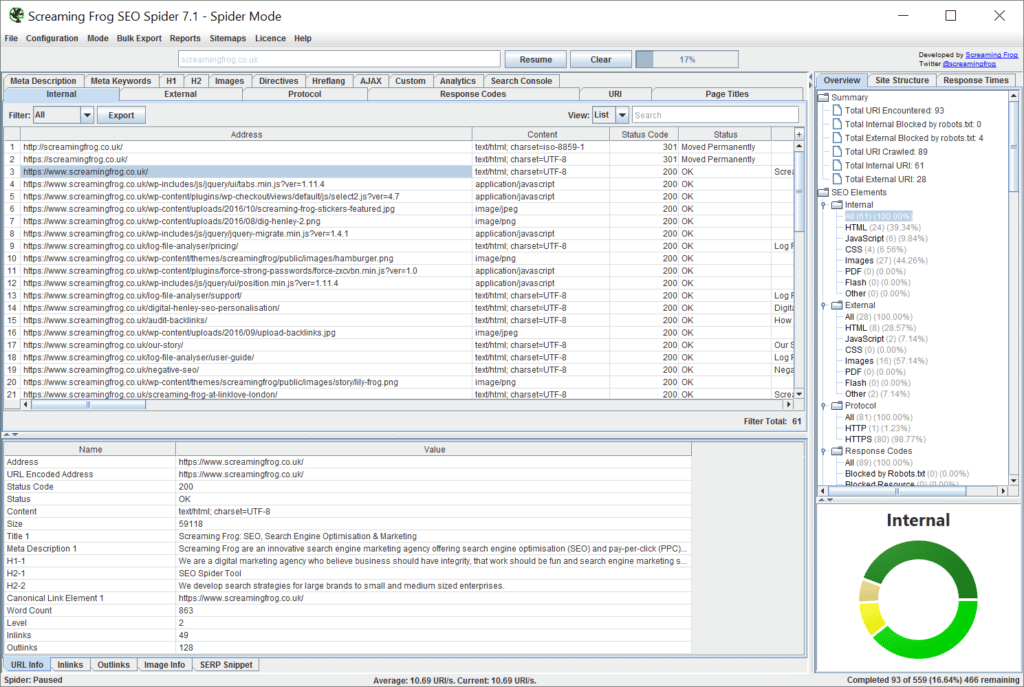1024x687 pixels.
Task: Click the Response Codes folder icon
Action: pos(837,451)
